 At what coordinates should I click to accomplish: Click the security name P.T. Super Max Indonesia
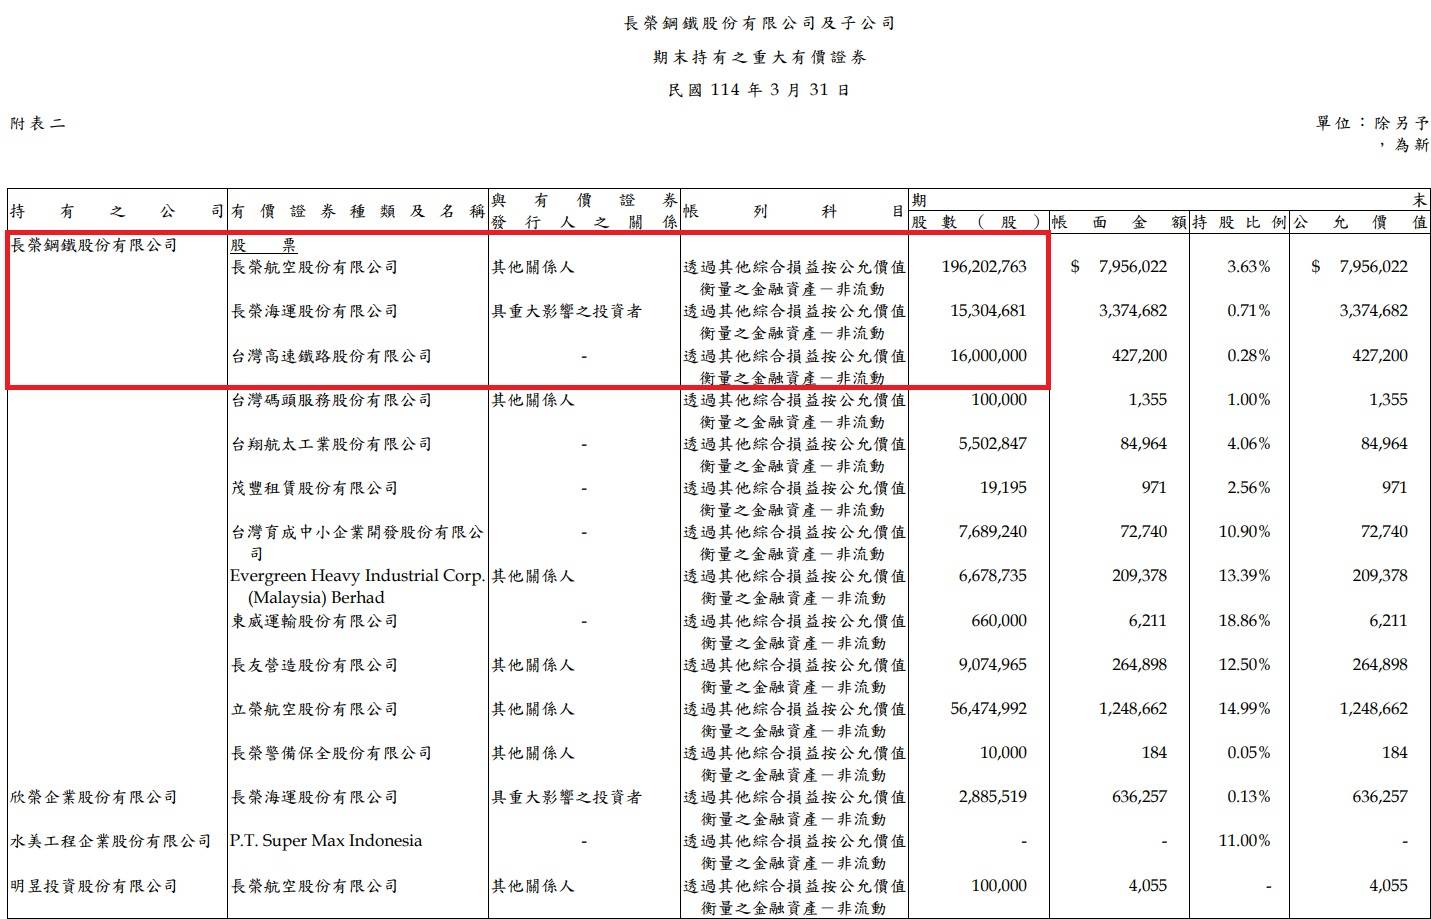click(326, 841)
